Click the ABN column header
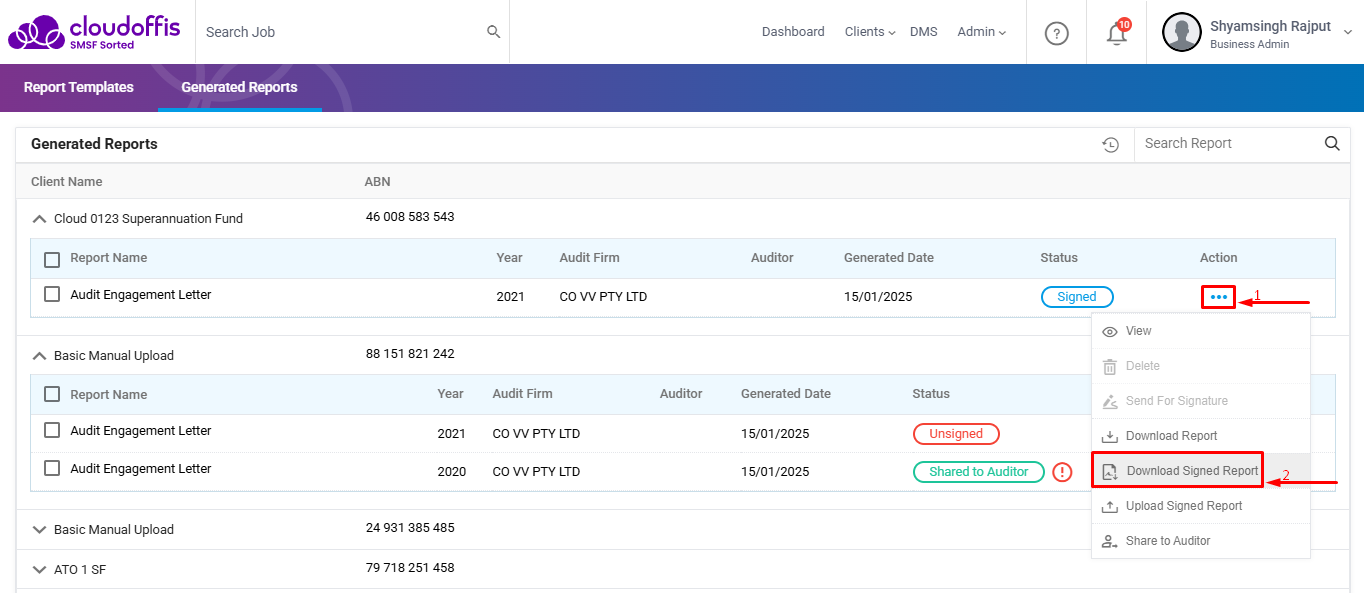The width and height of the screenshot is (1364, 593). point(378,182)
